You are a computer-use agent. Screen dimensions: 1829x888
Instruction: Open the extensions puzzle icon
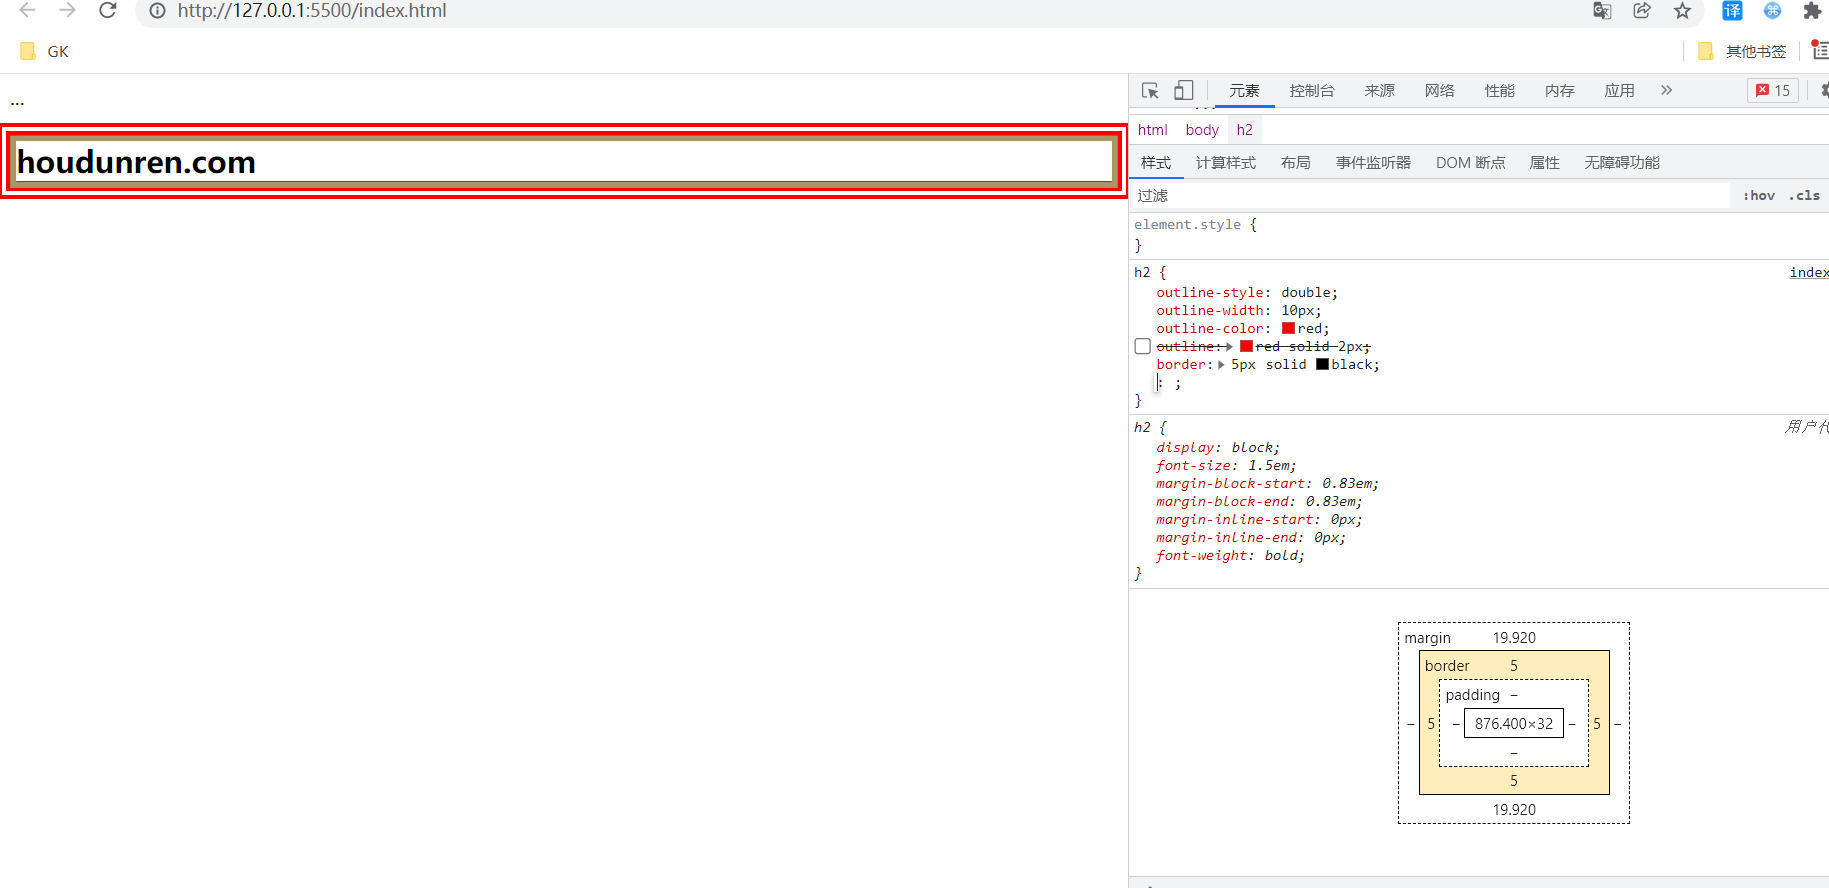(1811, 11)
